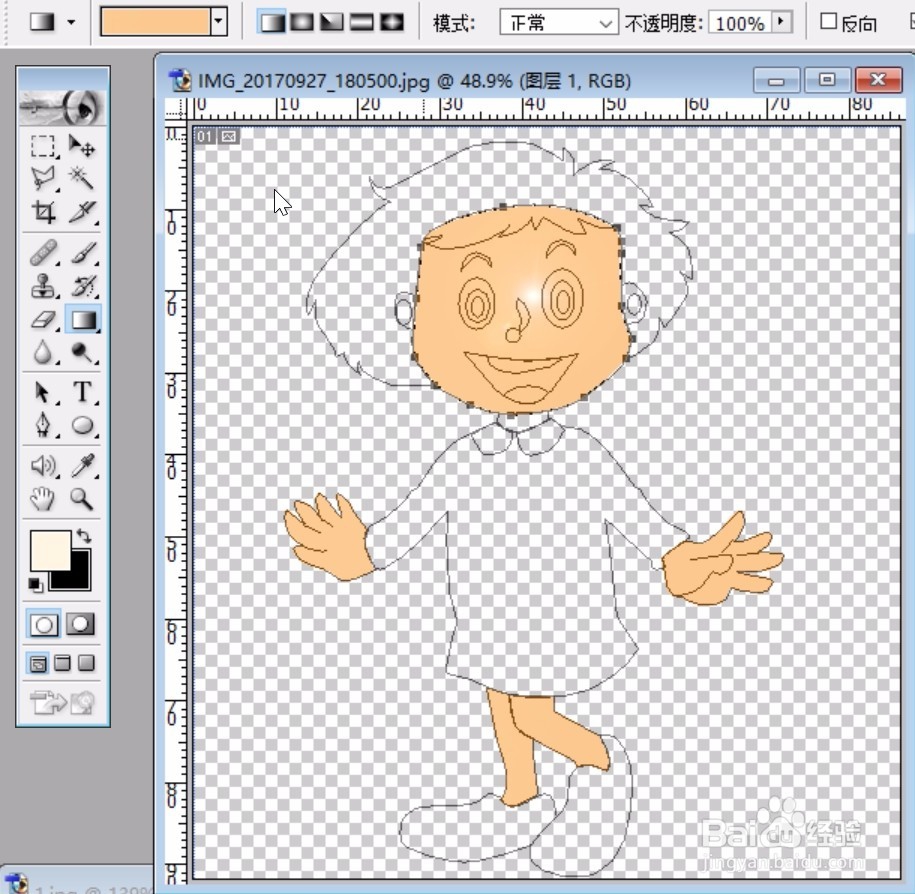Select the Clone Stamp tool
The width and height of the screenshot is (915, 894).
(43, 287)
